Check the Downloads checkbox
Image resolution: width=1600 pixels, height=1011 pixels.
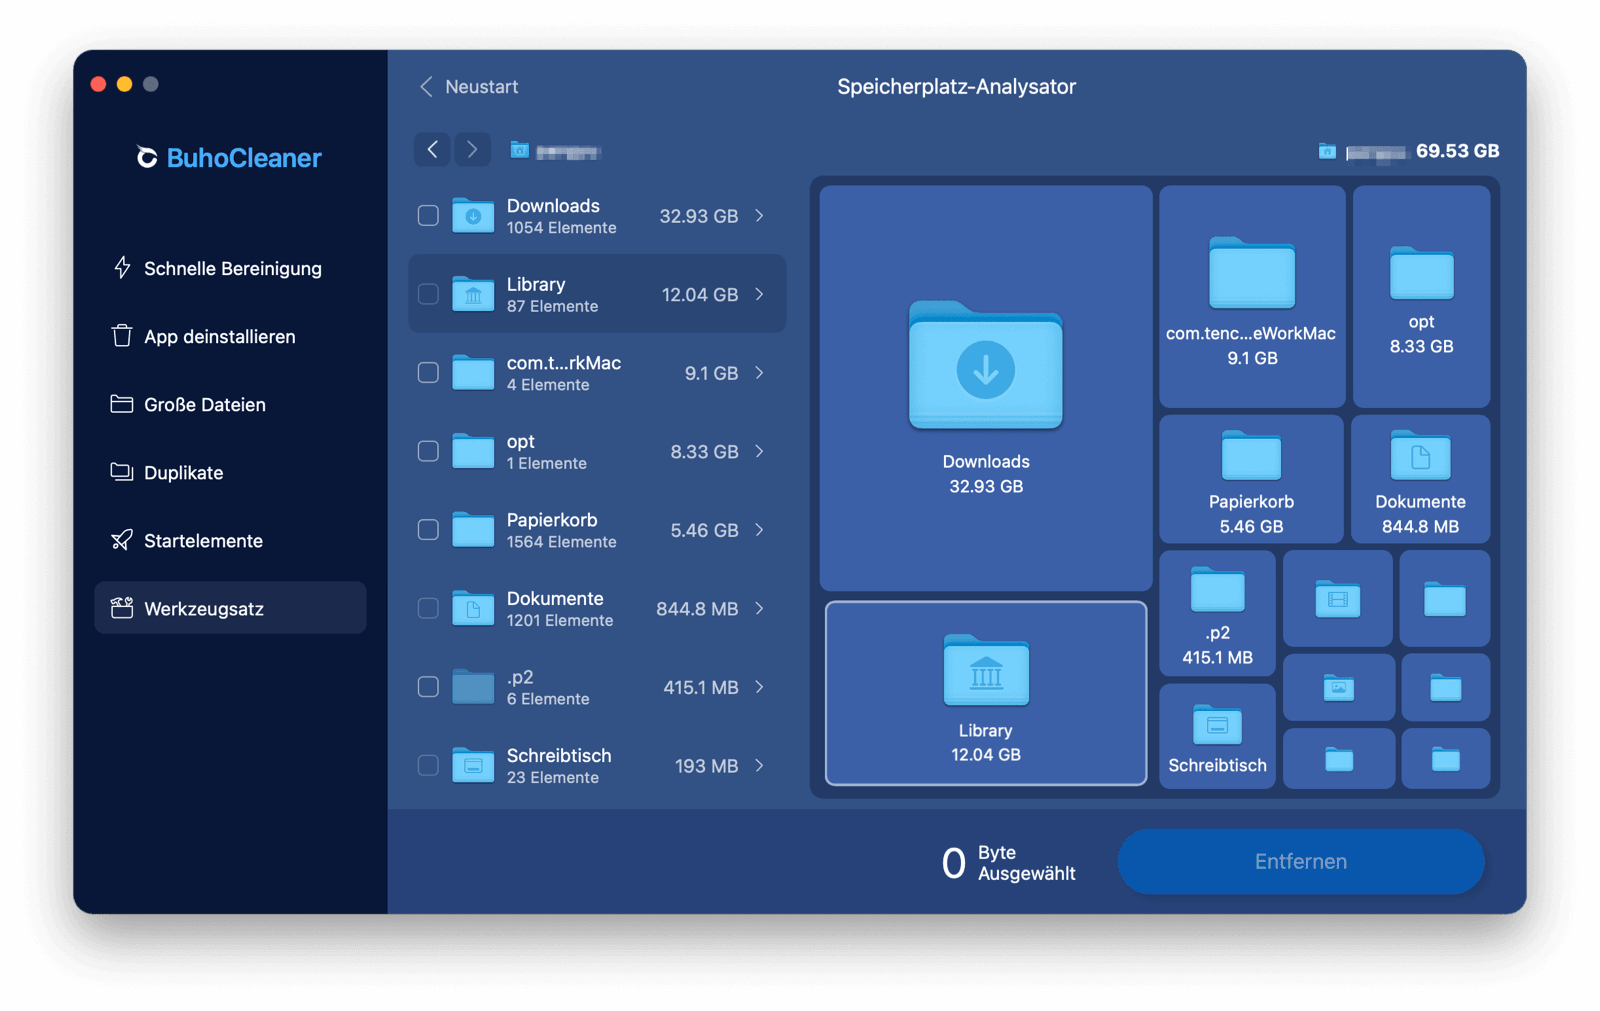pos(428,216)
